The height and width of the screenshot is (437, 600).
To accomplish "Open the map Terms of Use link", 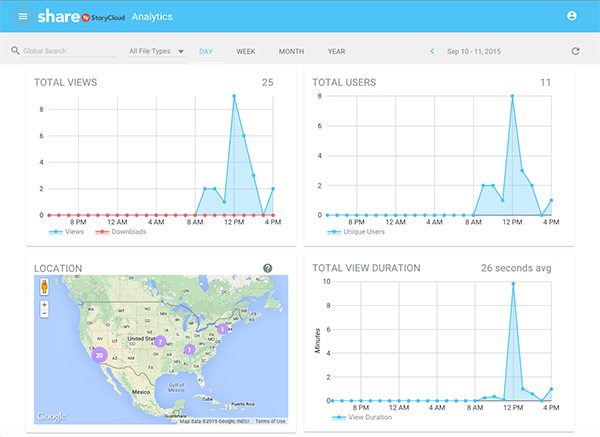I will [x=269, y=421].
